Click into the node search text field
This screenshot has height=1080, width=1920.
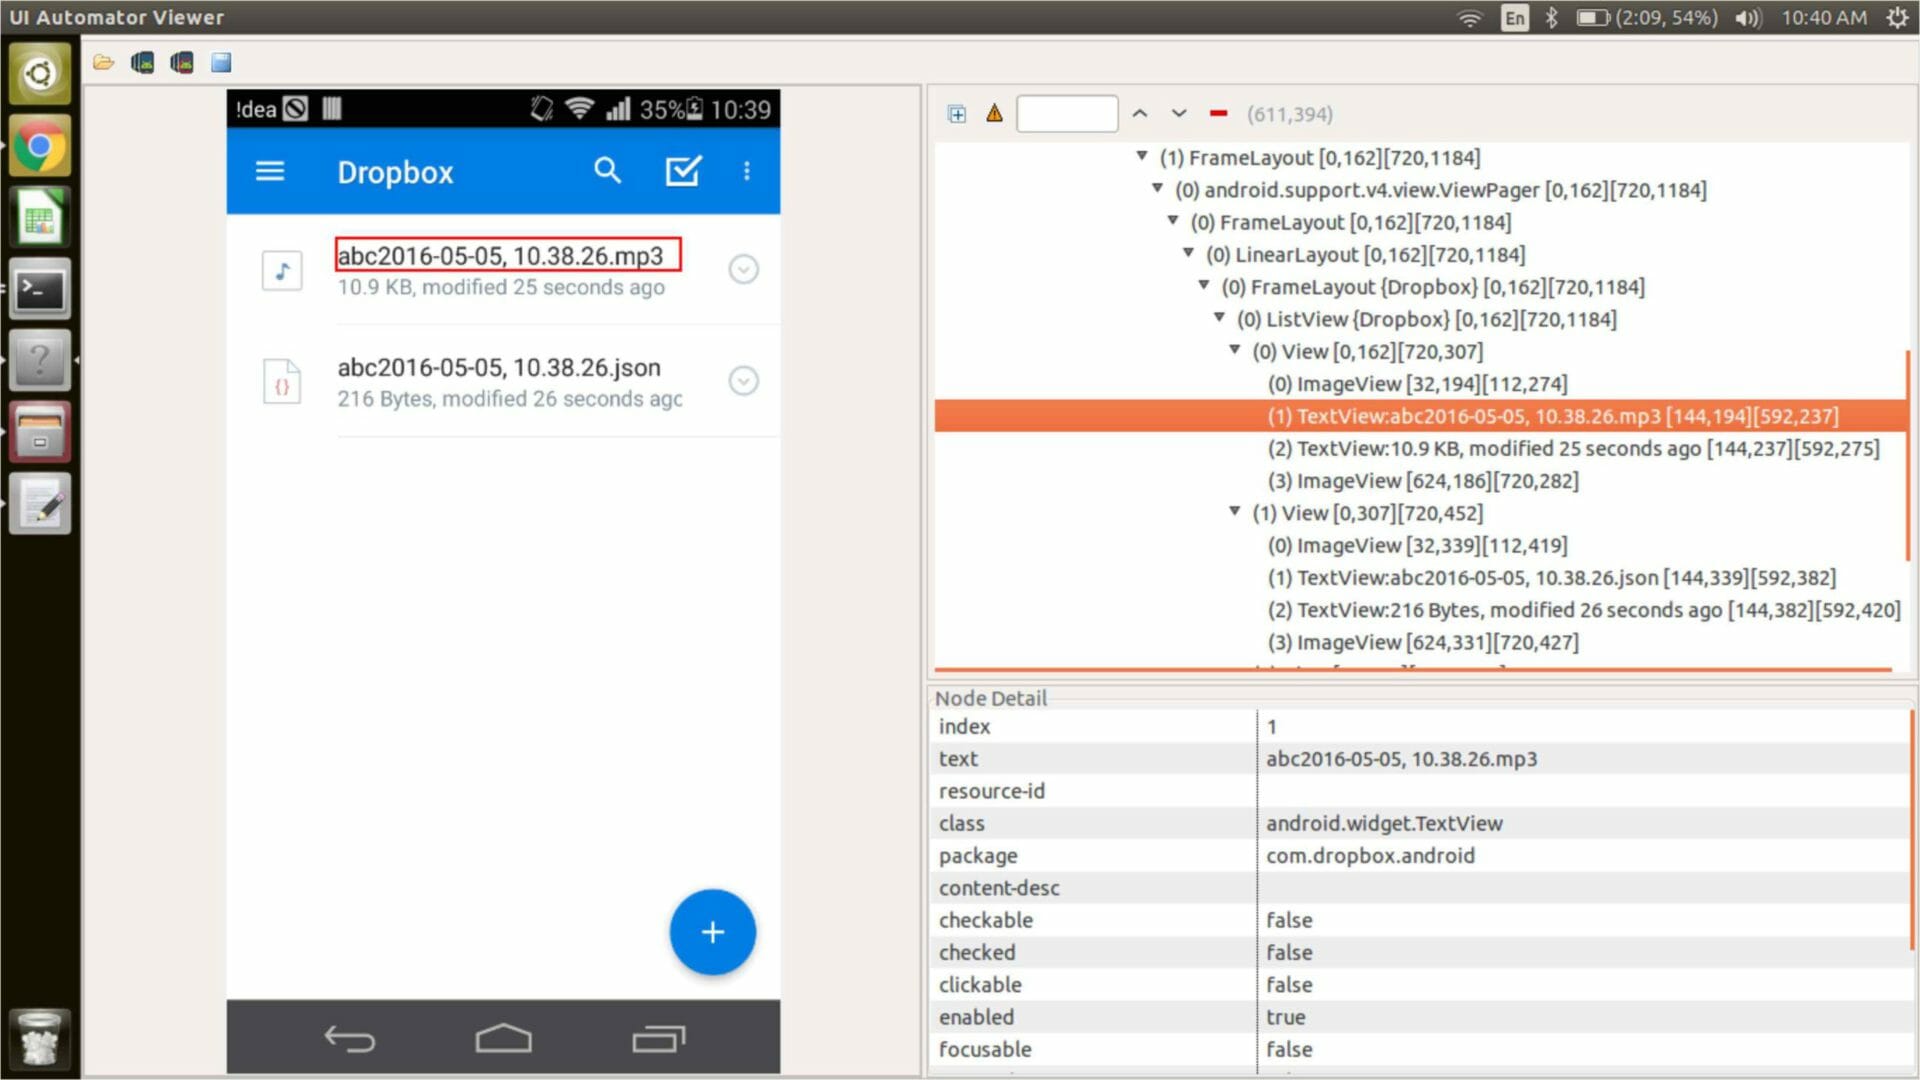(x=1066, y=114)
